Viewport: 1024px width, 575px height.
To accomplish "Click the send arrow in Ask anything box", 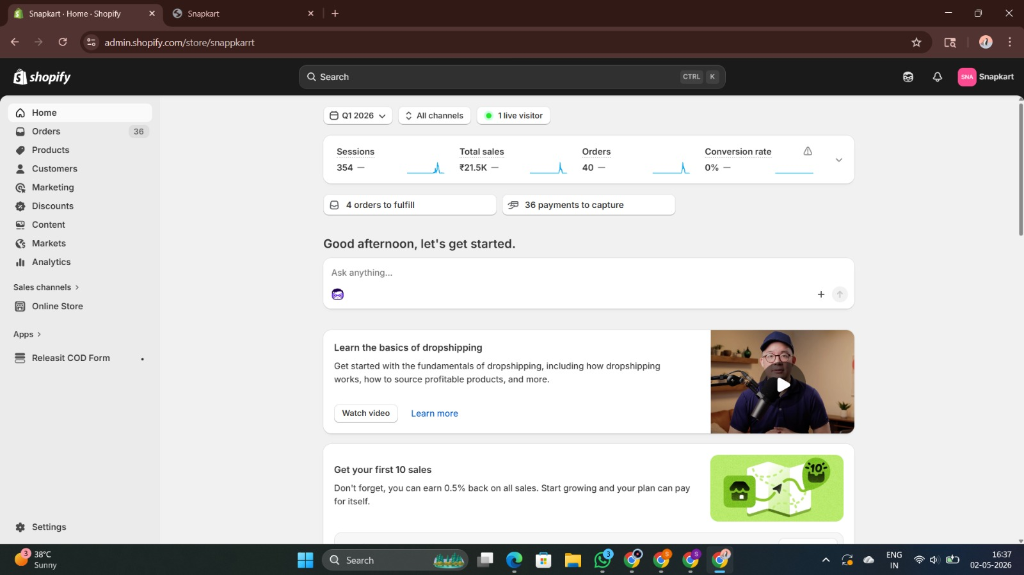I will coord(840,294).
